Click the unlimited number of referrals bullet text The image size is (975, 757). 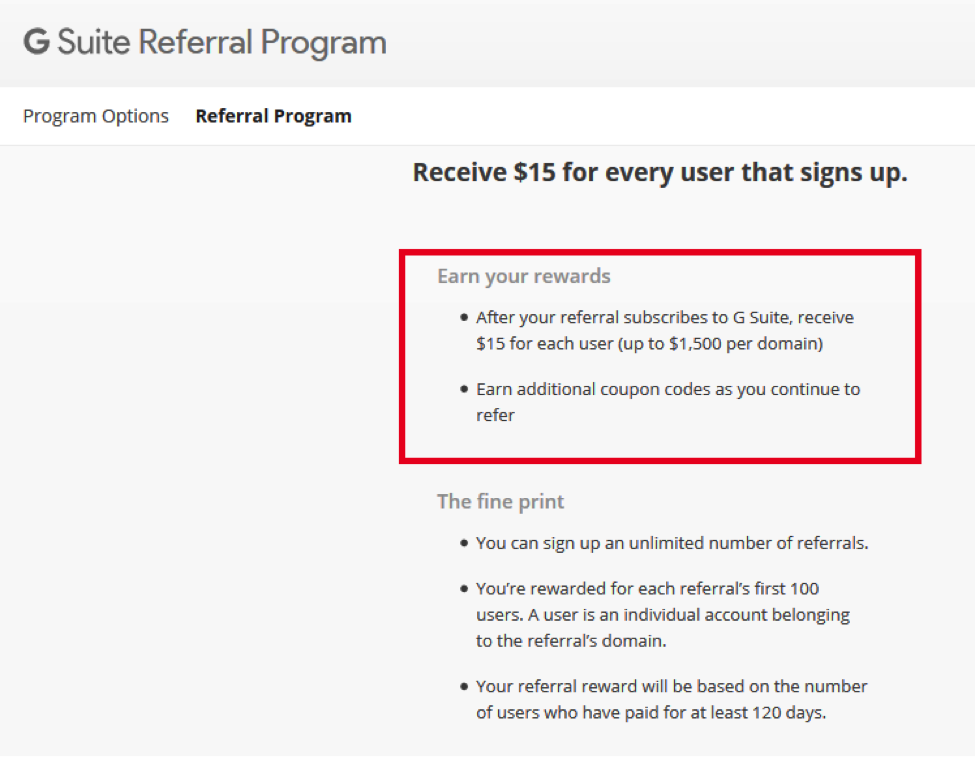click(672, 543)
